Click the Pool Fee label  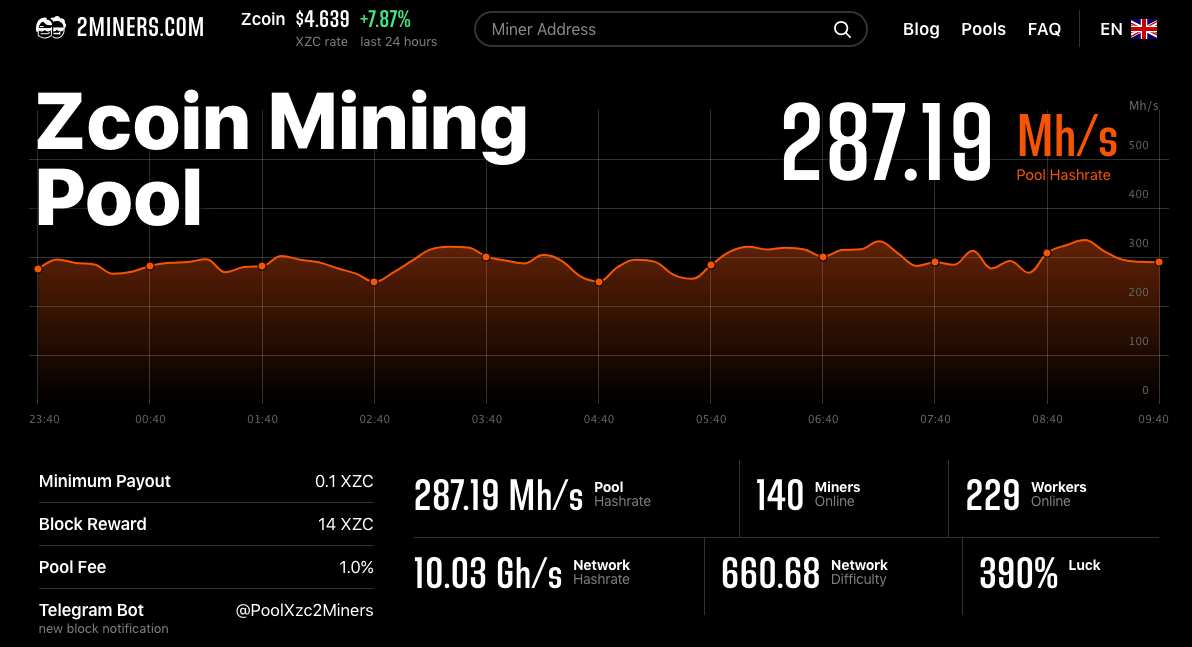tap(72, 567)
